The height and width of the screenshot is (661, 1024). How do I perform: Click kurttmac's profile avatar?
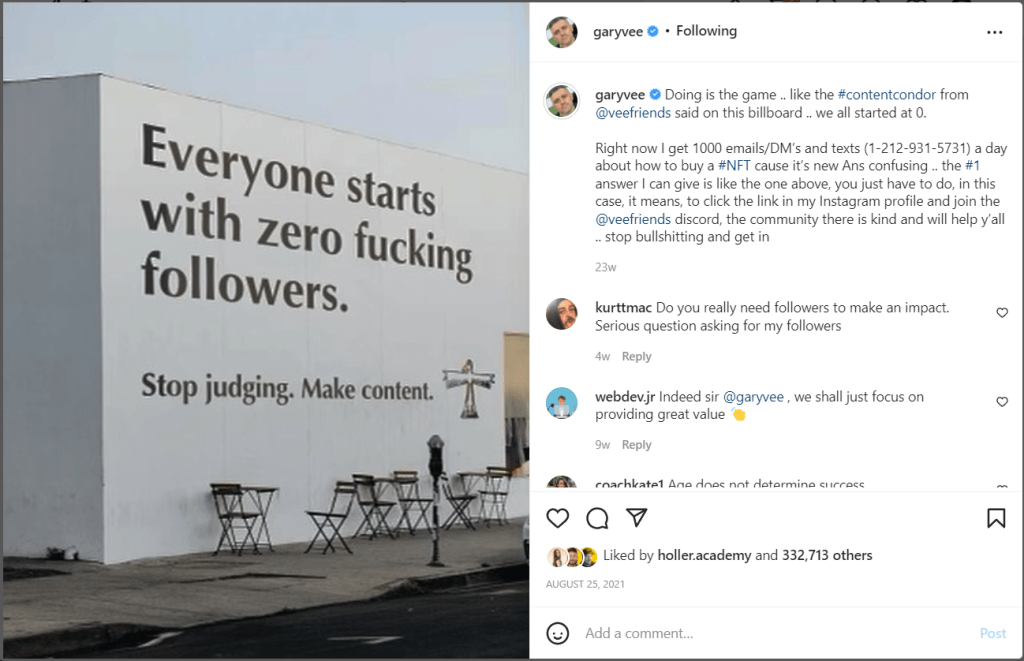tap(562, 314)
